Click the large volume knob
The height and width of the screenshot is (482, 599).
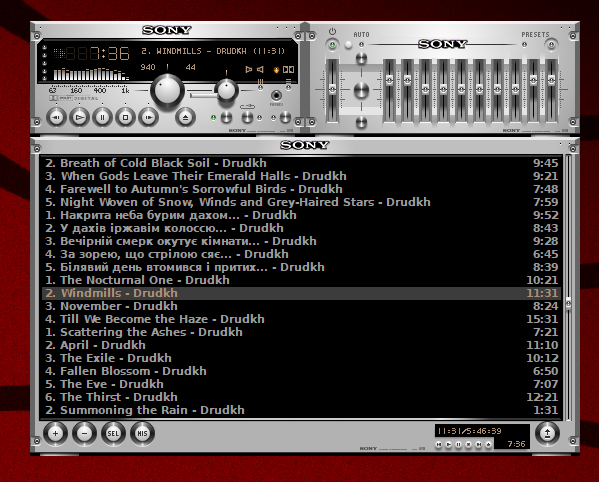click(167, 91)
